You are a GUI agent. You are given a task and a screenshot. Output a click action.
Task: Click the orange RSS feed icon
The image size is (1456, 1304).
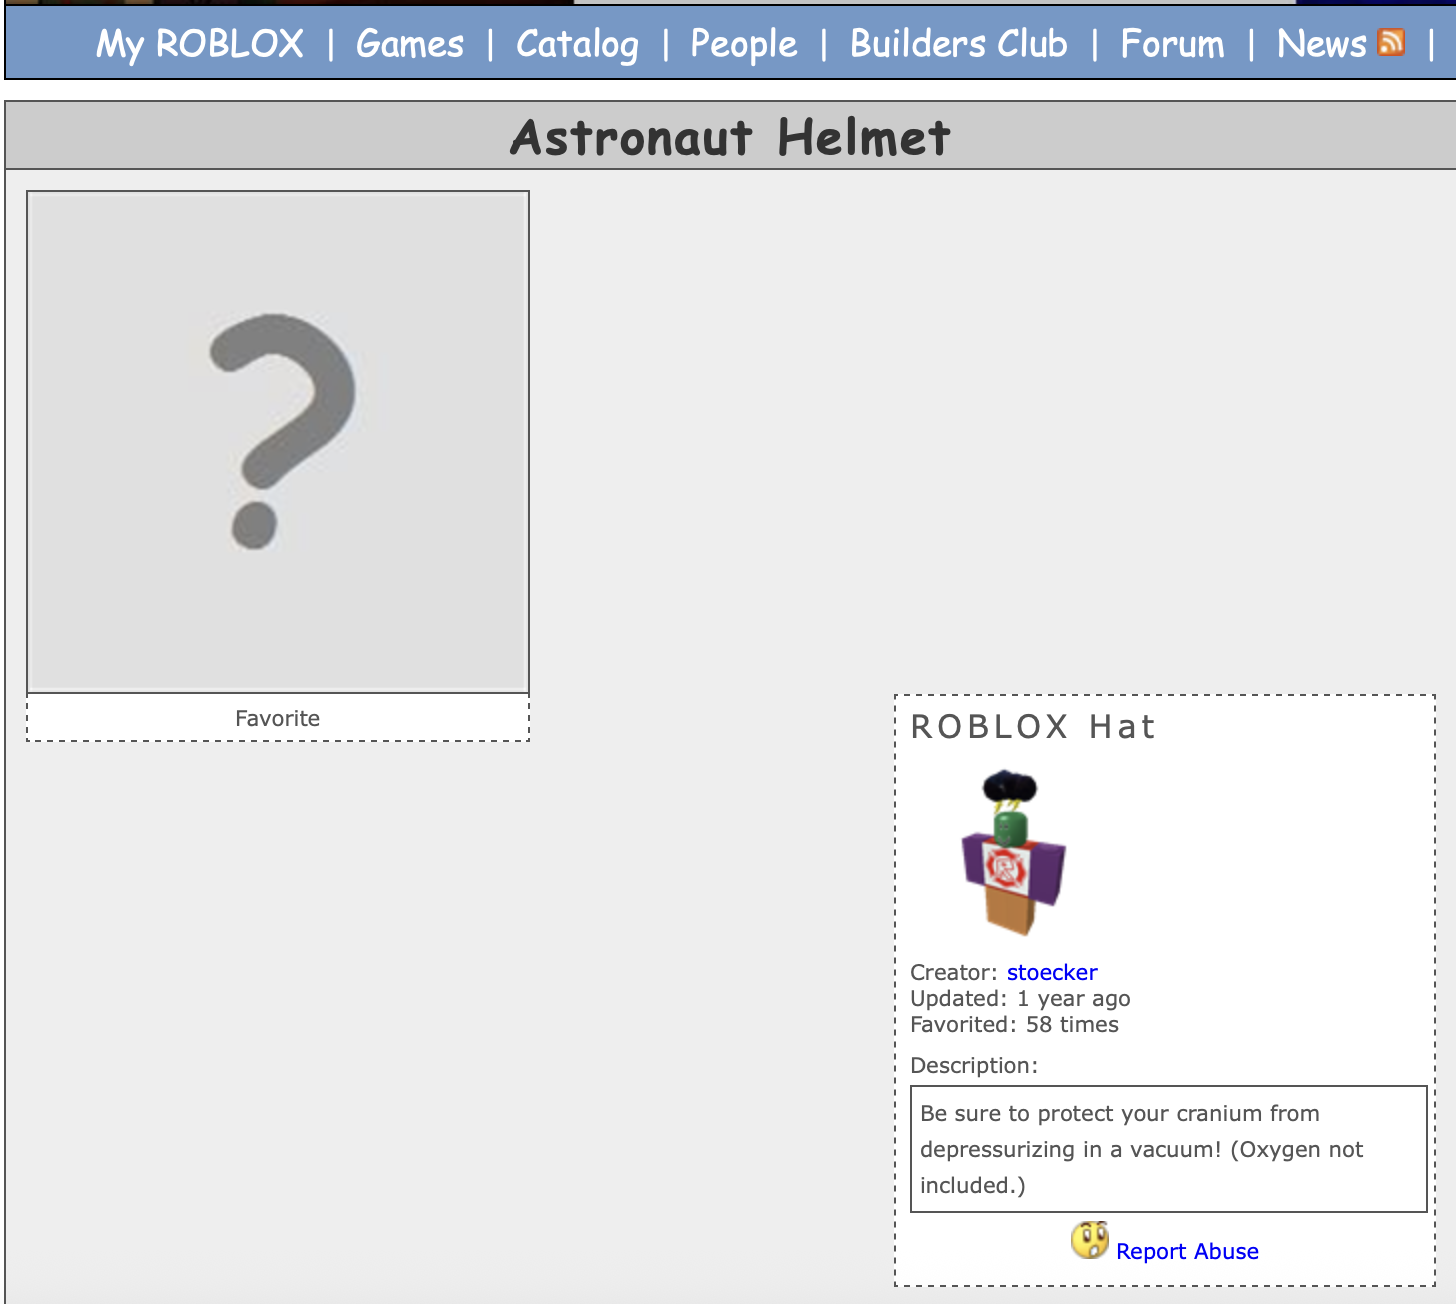point(1391,42)
